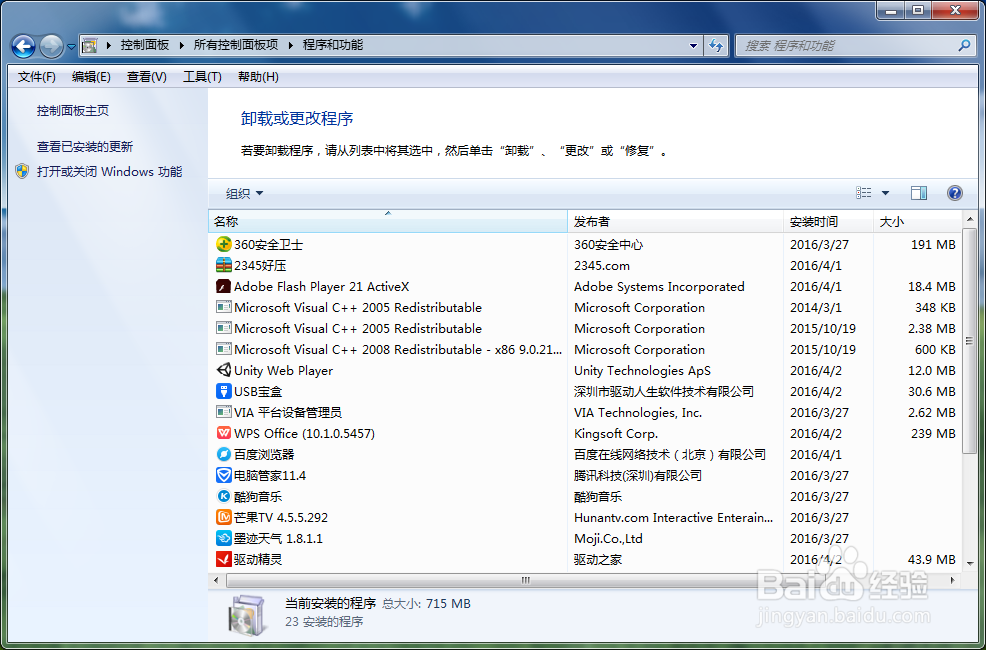
Task: Open the 文件(F) menu
Action: click(x=36, y=77)
